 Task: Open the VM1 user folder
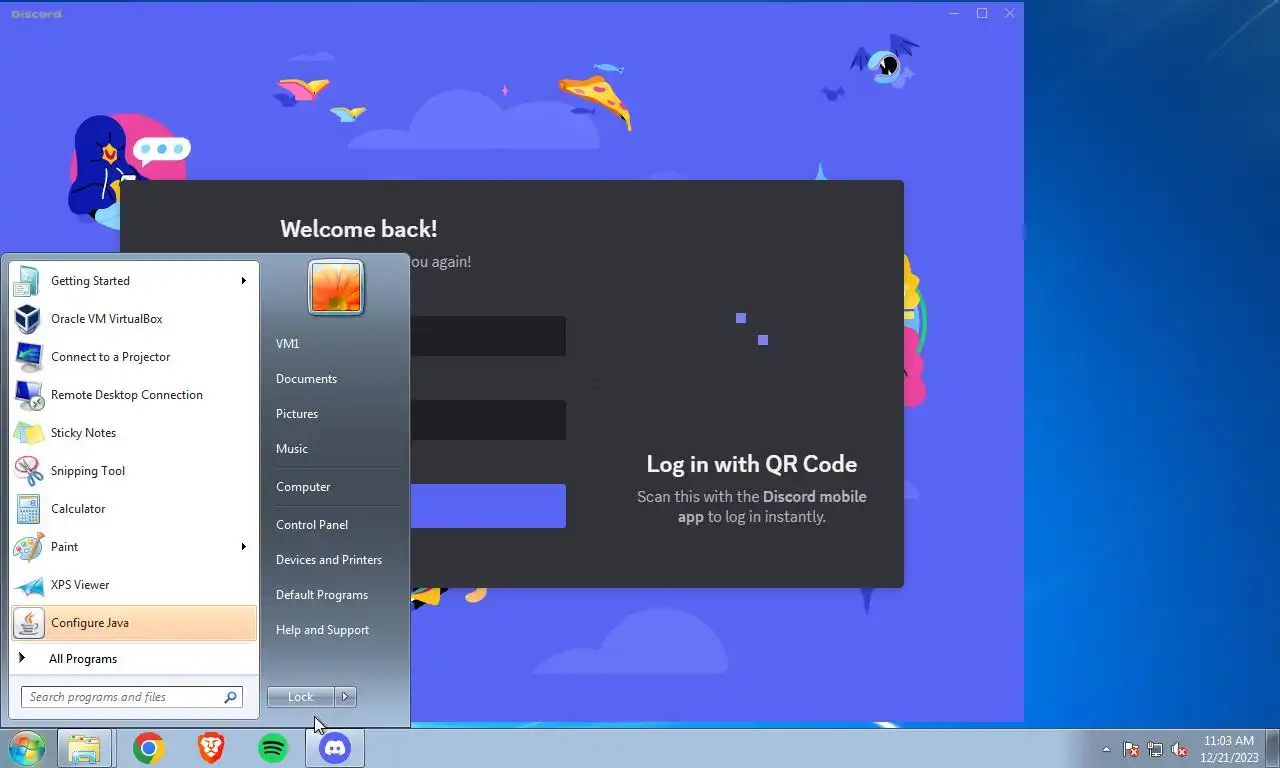click(287, 344)
